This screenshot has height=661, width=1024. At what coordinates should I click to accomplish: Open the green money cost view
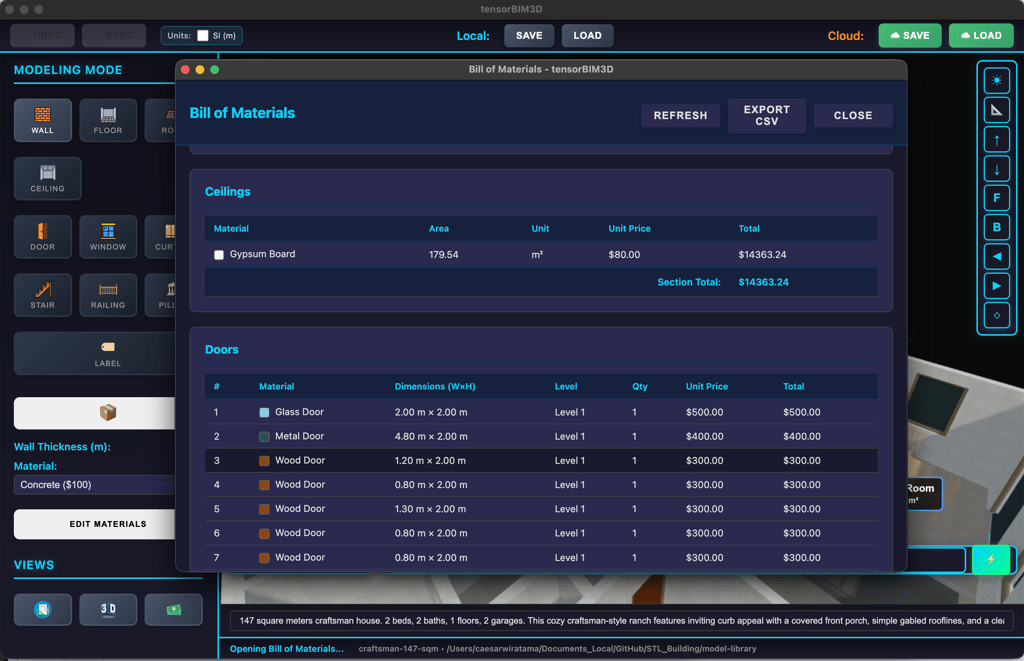(x=173, y=609)
